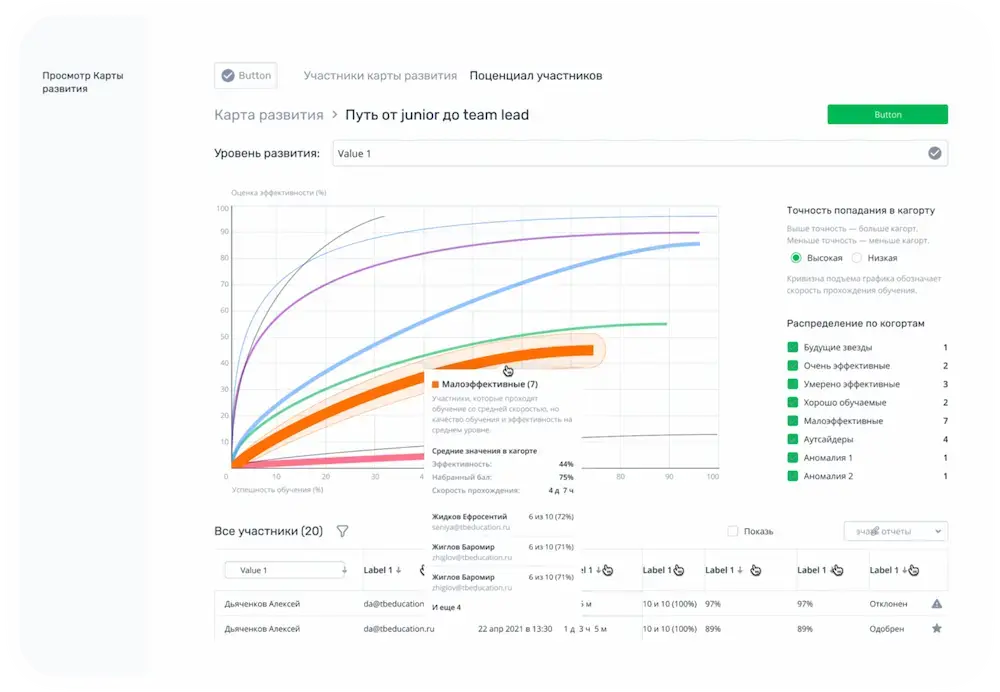The height and width of the screenshot is (692, 1000).
Task: Toggle the Будущие звезды cohort checkbox
Action: [x=793, y=347]
